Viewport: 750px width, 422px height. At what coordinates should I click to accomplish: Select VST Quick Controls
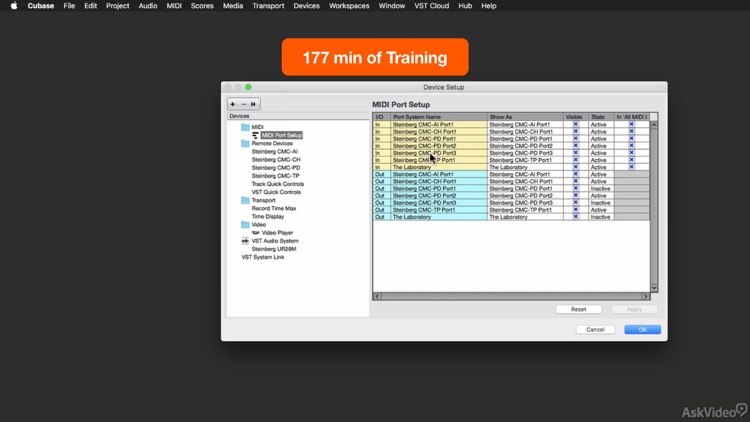pos(276,192)
